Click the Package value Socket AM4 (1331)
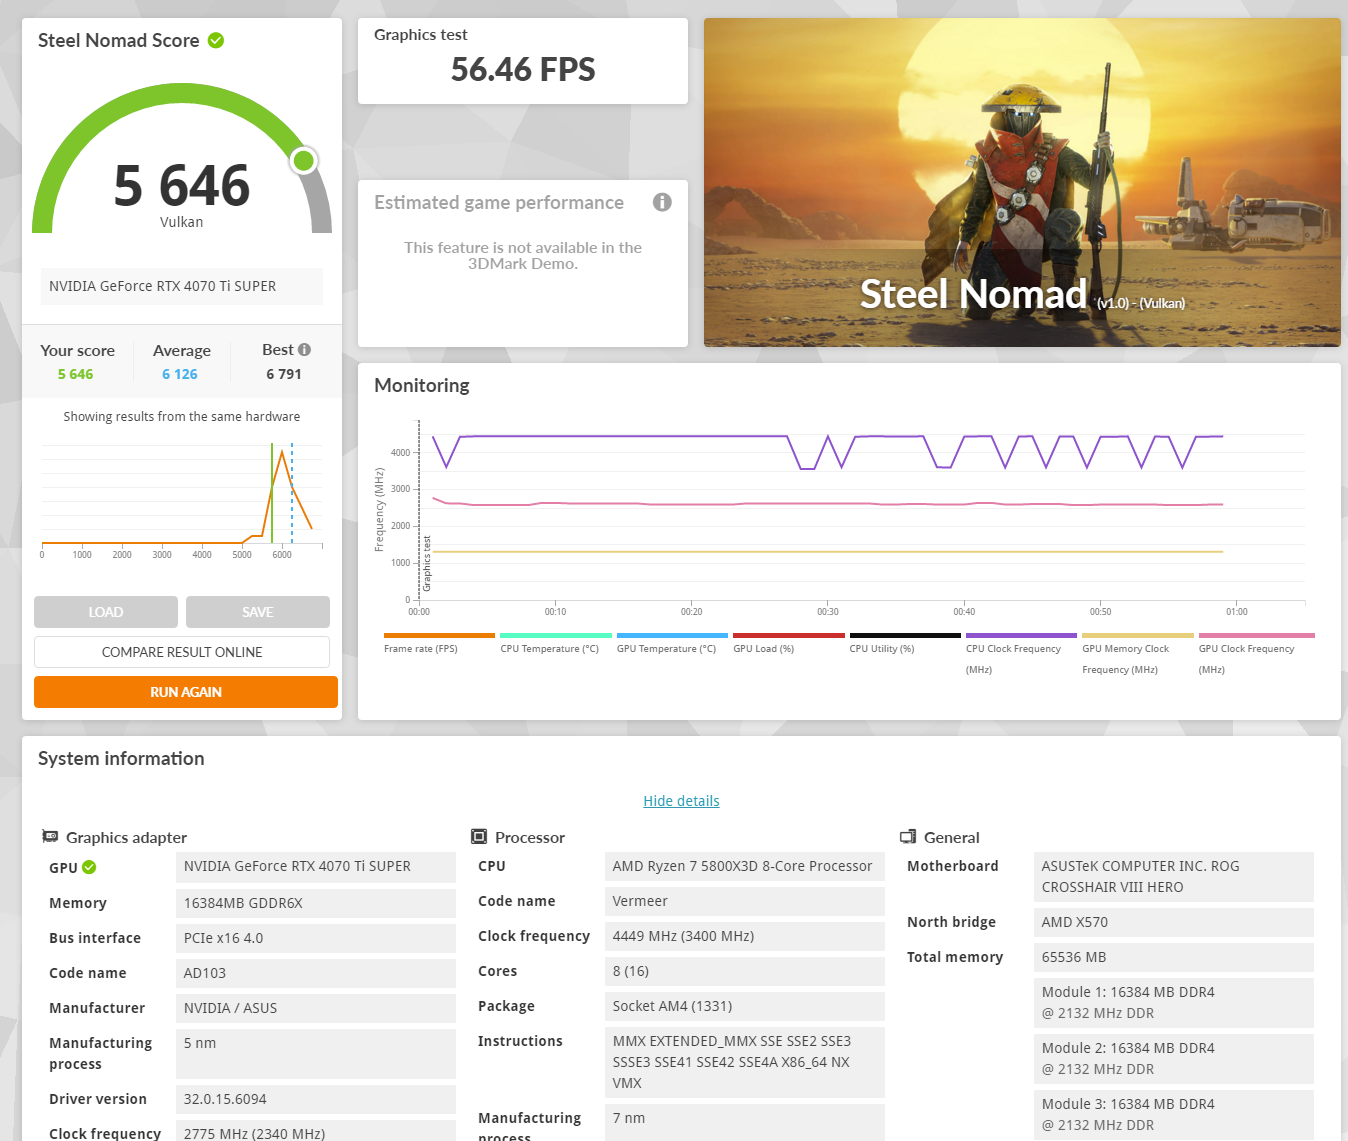Viewport: 1348px width, 1141px height. 745,1006
